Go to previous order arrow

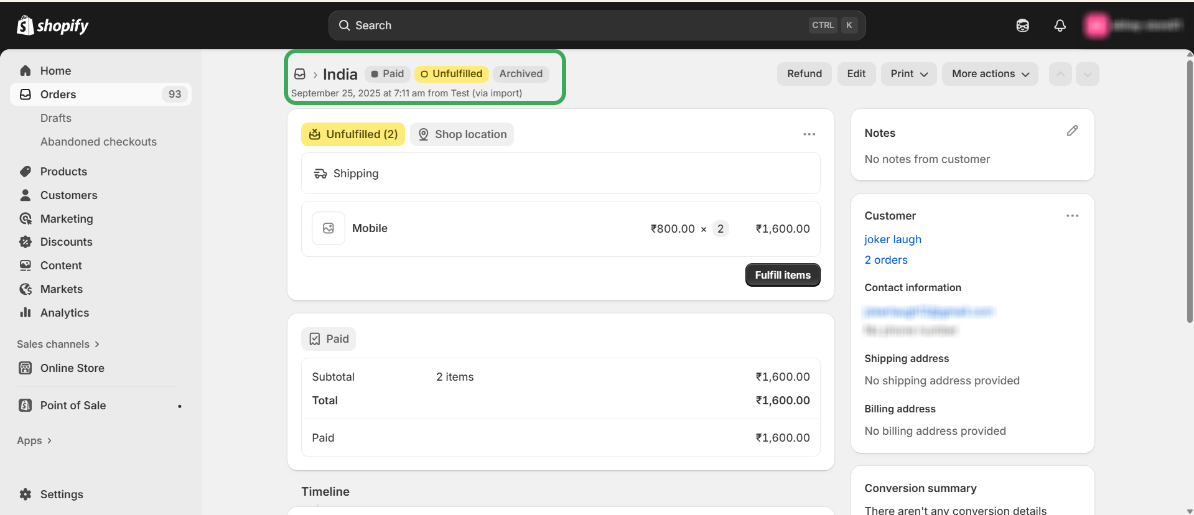click(x=1060, y=74)
